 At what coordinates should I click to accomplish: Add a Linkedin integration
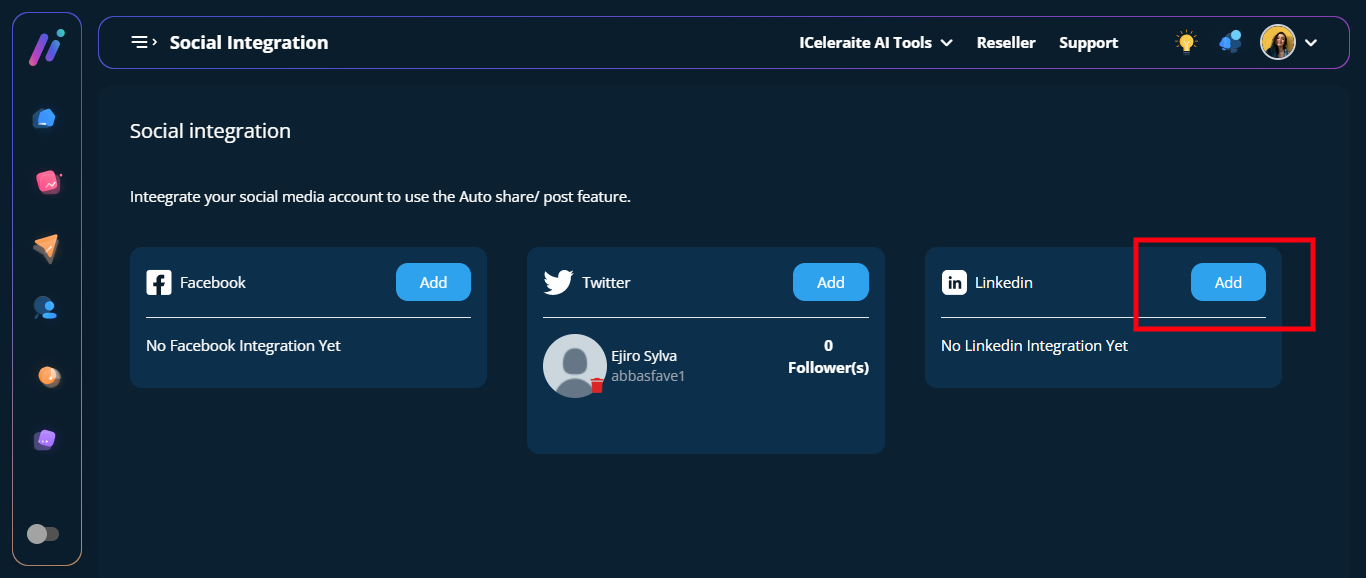[1228, 282]
